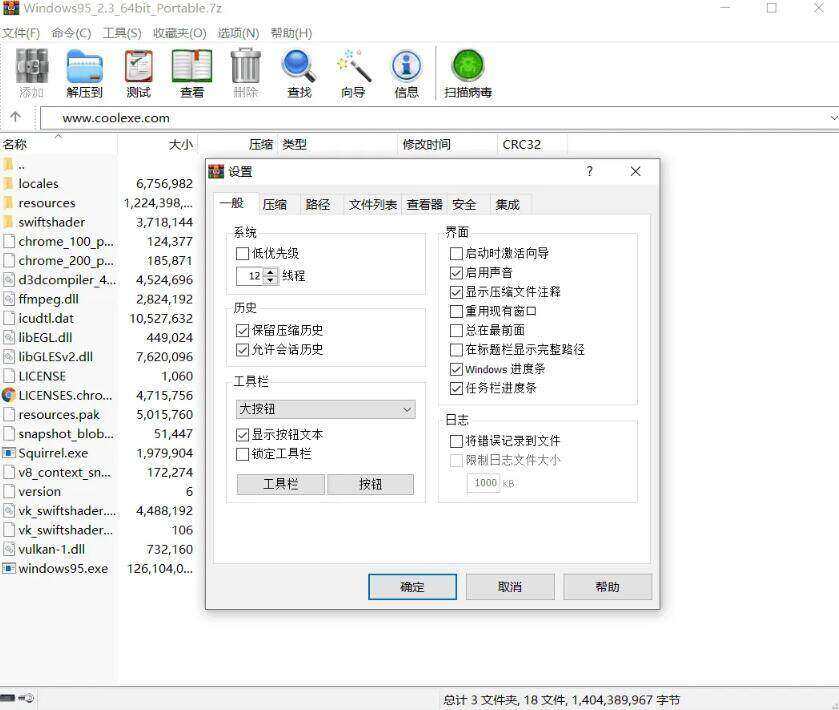Screen dimensions: 839x710
Task: Uncheck 允许会话历史 checkbox
Action: pos(242,350)
